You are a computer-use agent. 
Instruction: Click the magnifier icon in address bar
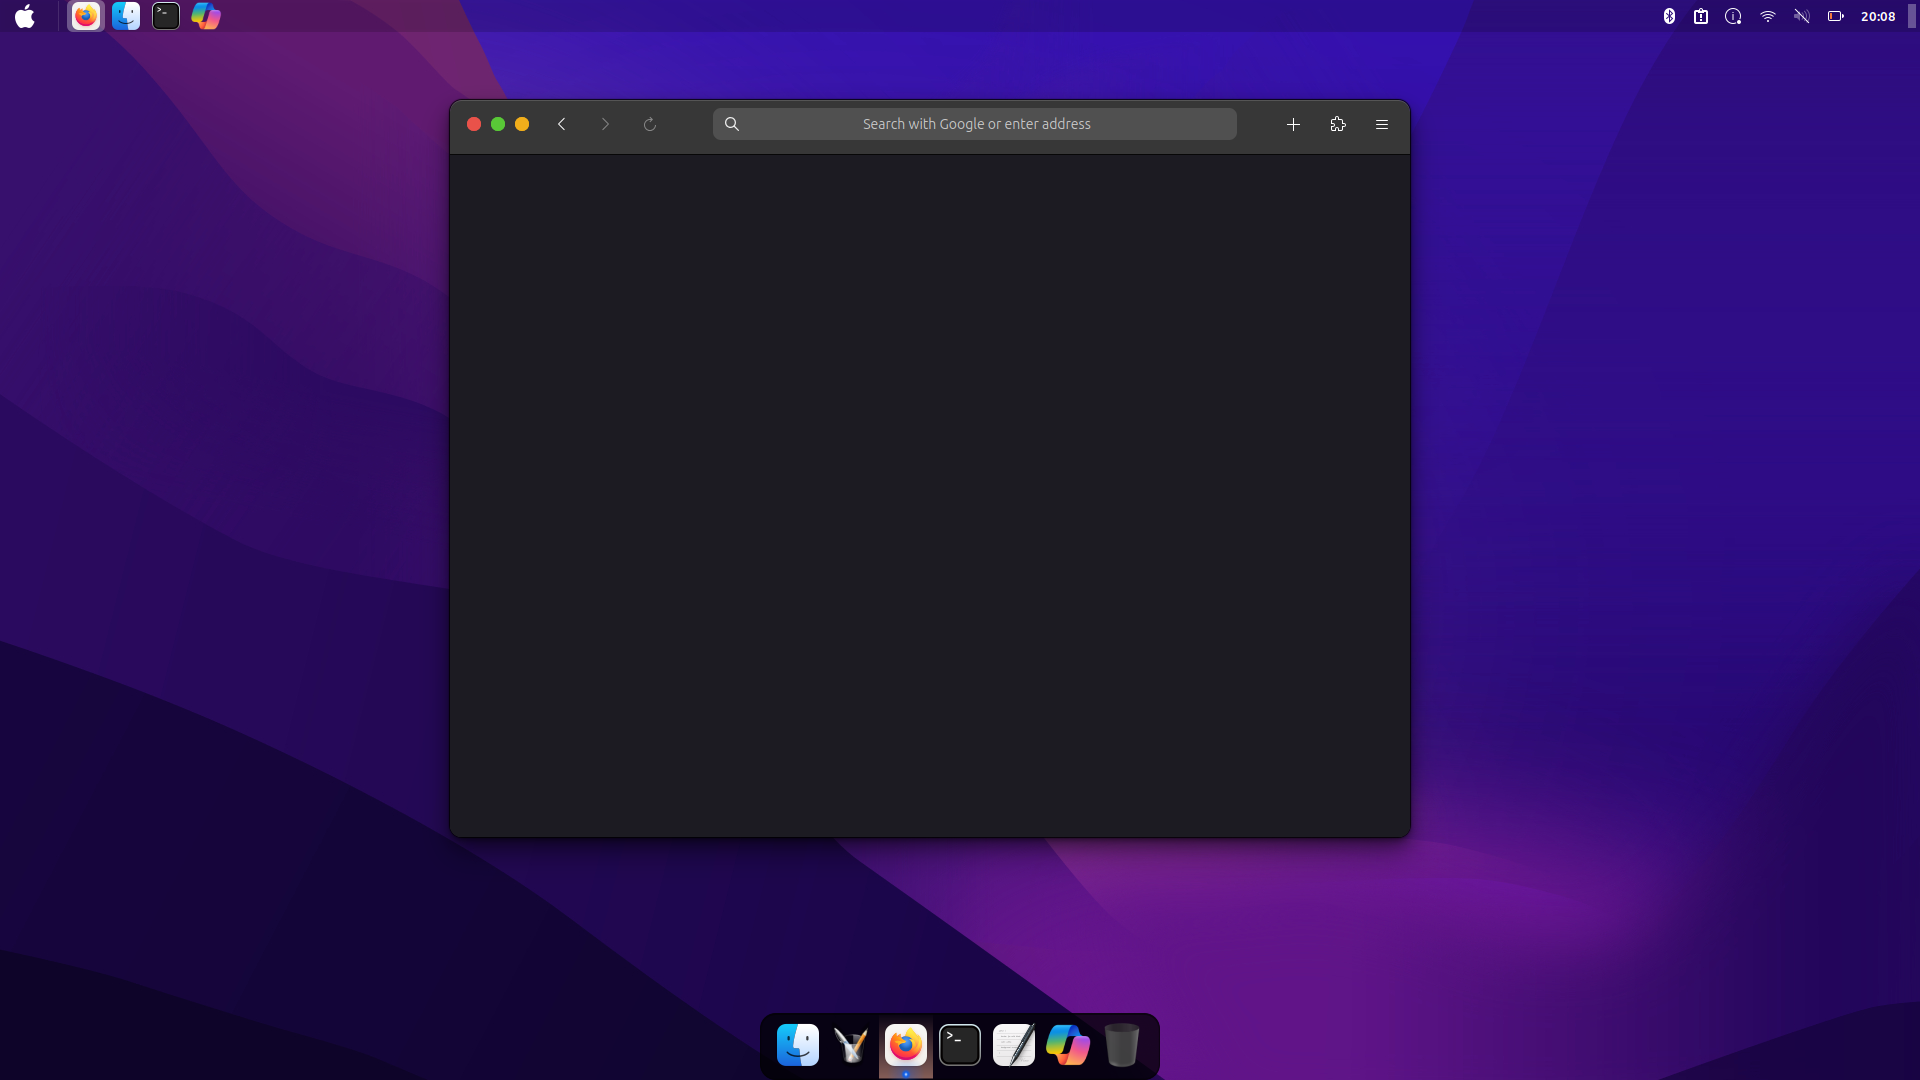(x=732, y=124)
